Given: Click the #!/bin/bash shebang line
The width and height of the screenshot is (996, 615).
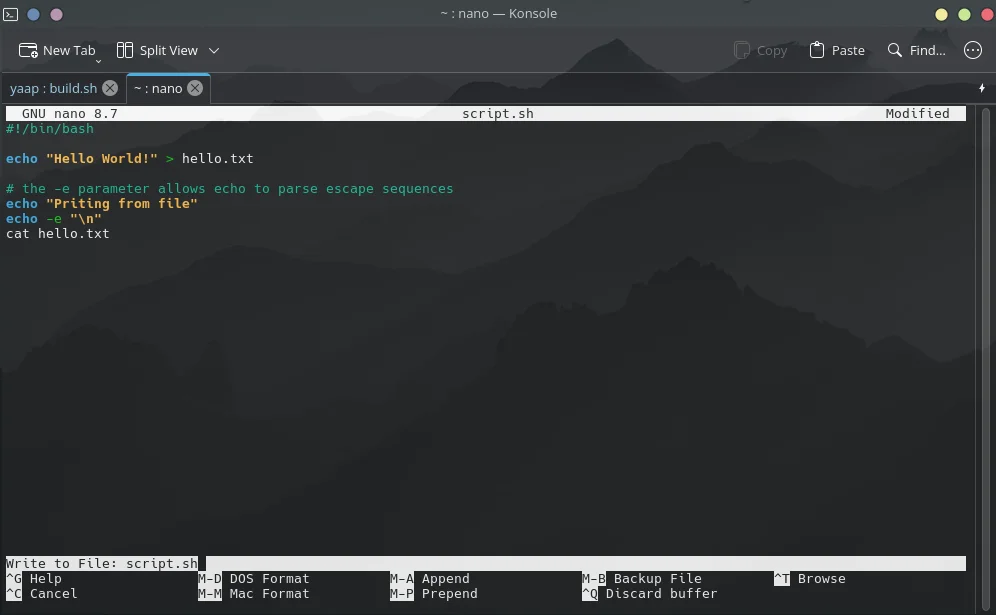Looking at the screenshot, I should click(50, 129).
